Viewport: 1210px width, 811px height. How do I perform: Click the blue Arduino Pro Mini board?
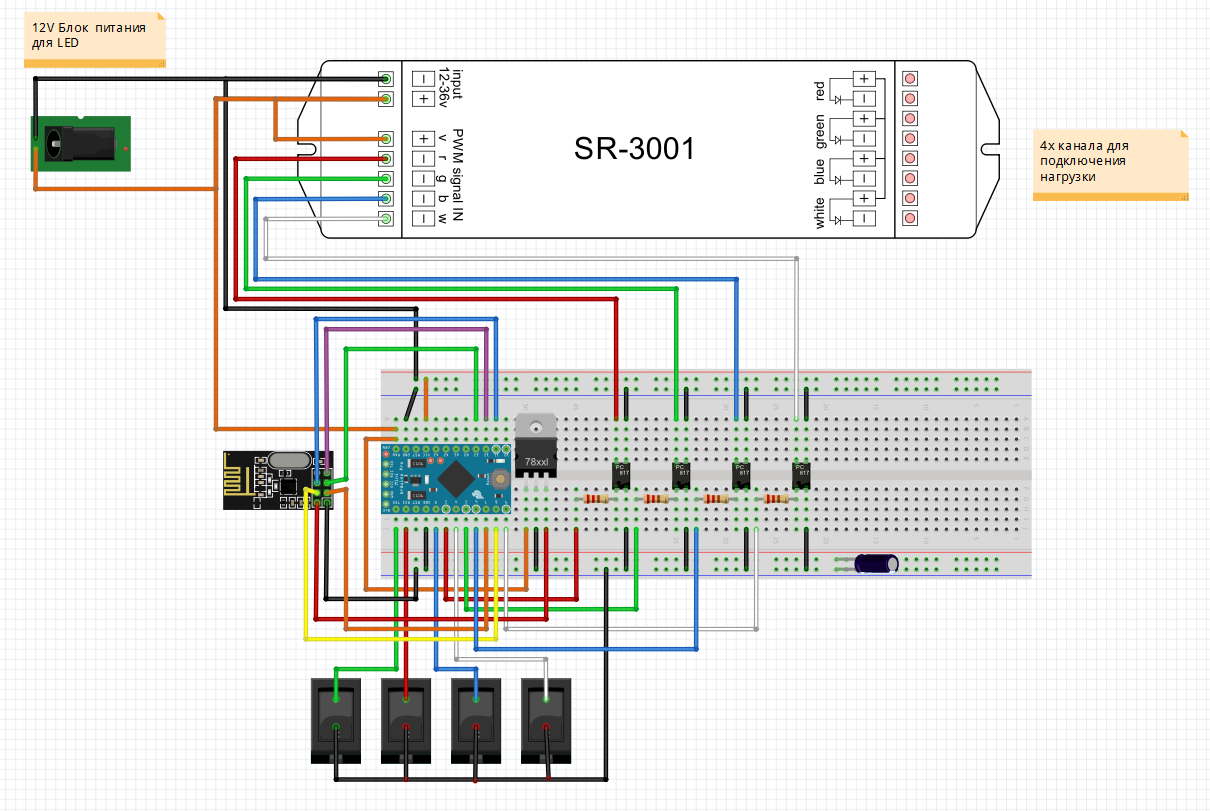click(x=447, y=476)
